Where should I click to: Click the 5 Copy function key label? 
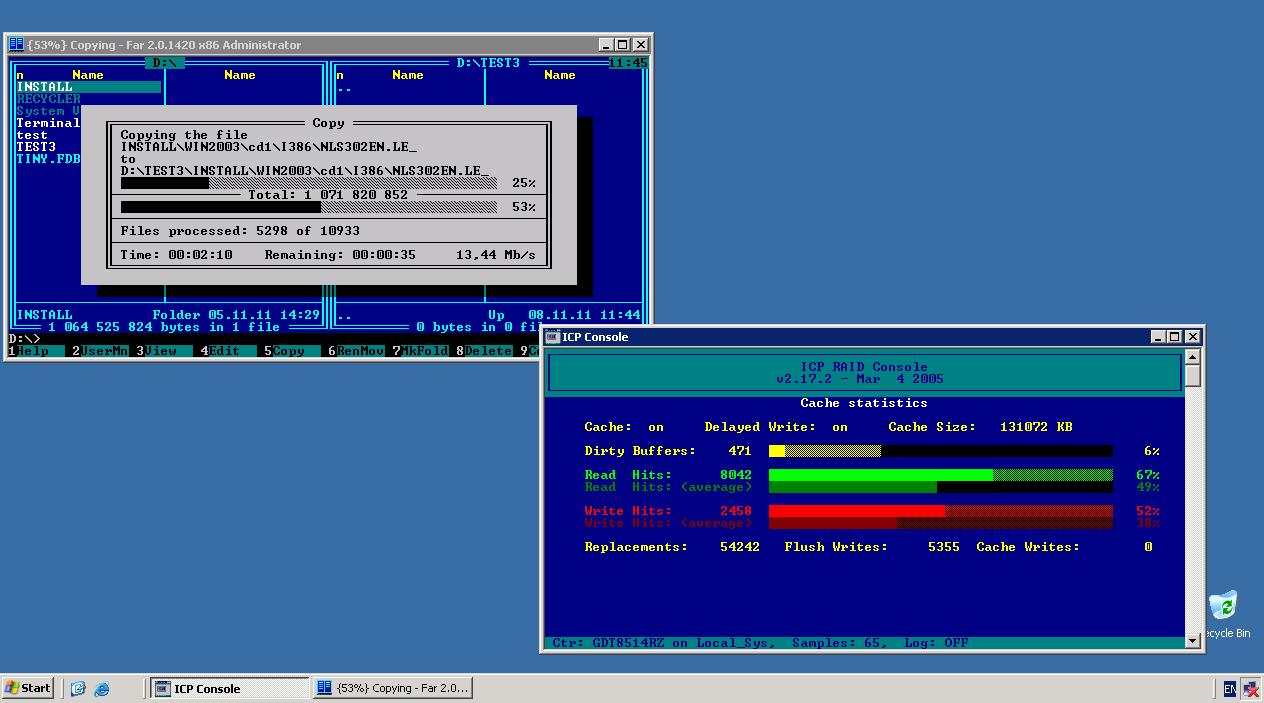click(x=286, y=351)
